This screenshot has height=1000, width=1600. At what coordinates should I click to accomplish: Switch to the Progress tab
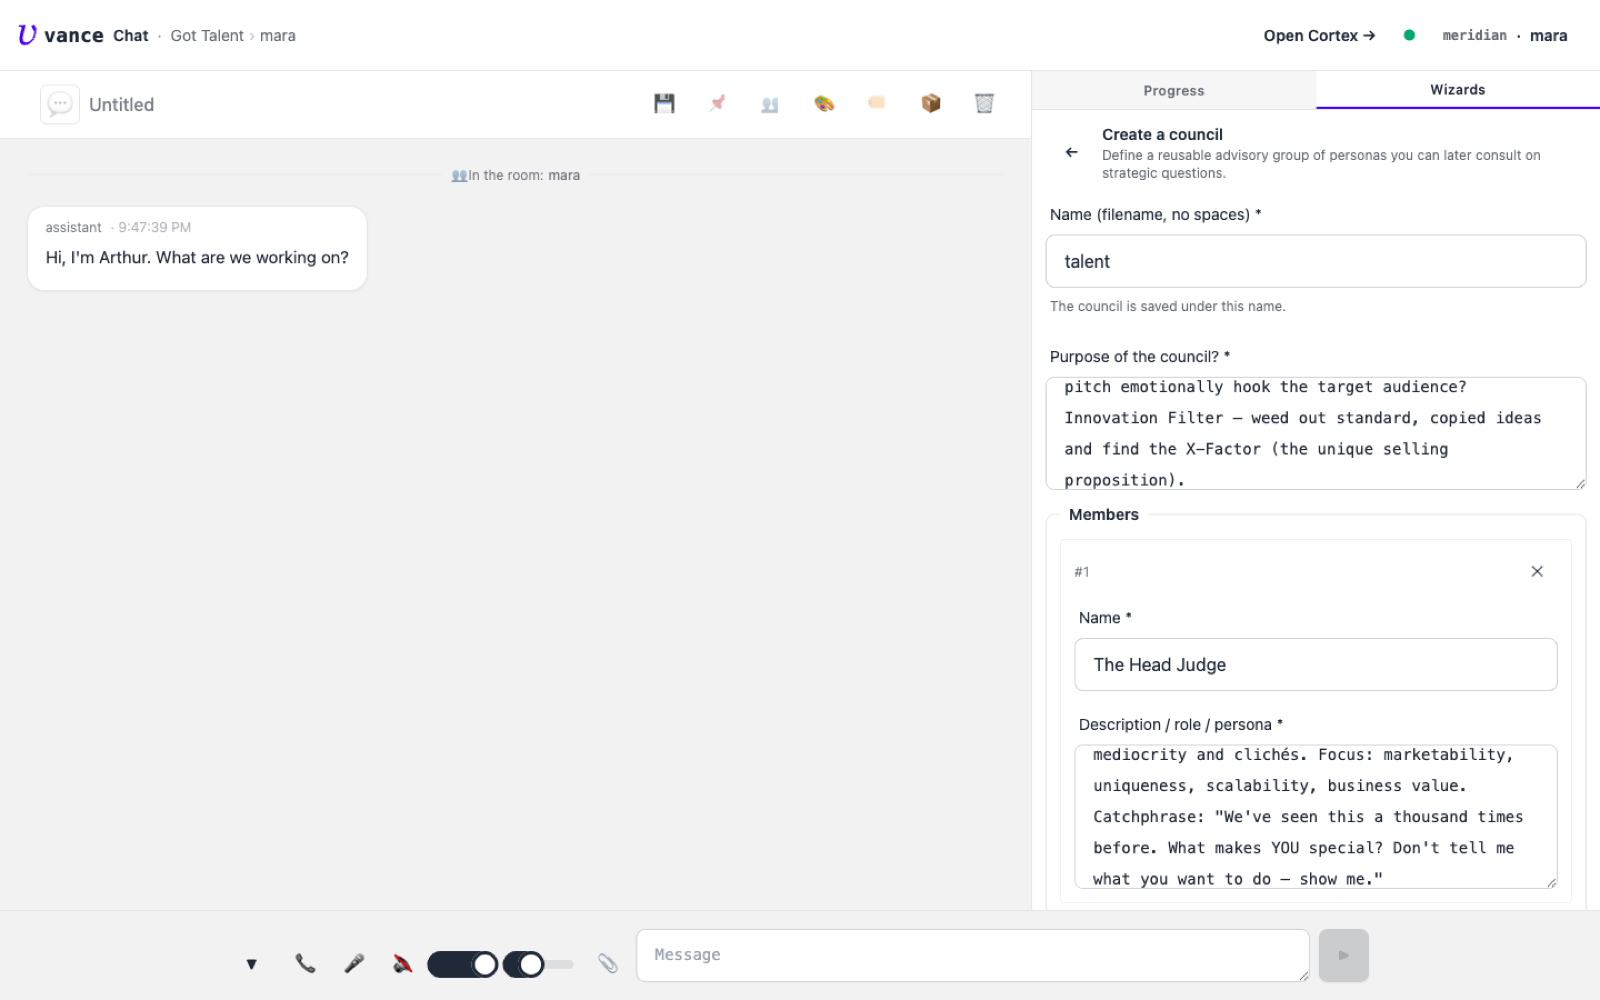(1174, 90)
